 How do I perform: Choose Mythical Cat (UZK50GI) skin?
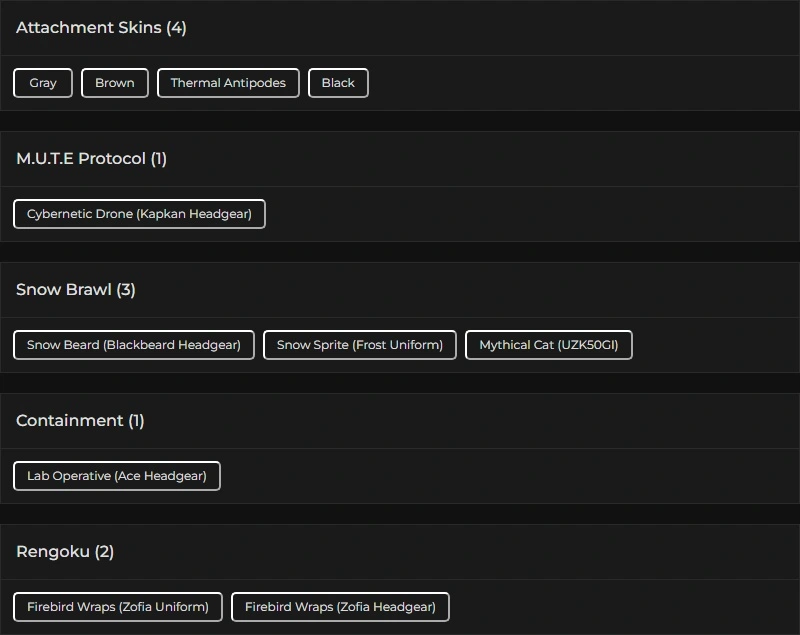point(549,345)
